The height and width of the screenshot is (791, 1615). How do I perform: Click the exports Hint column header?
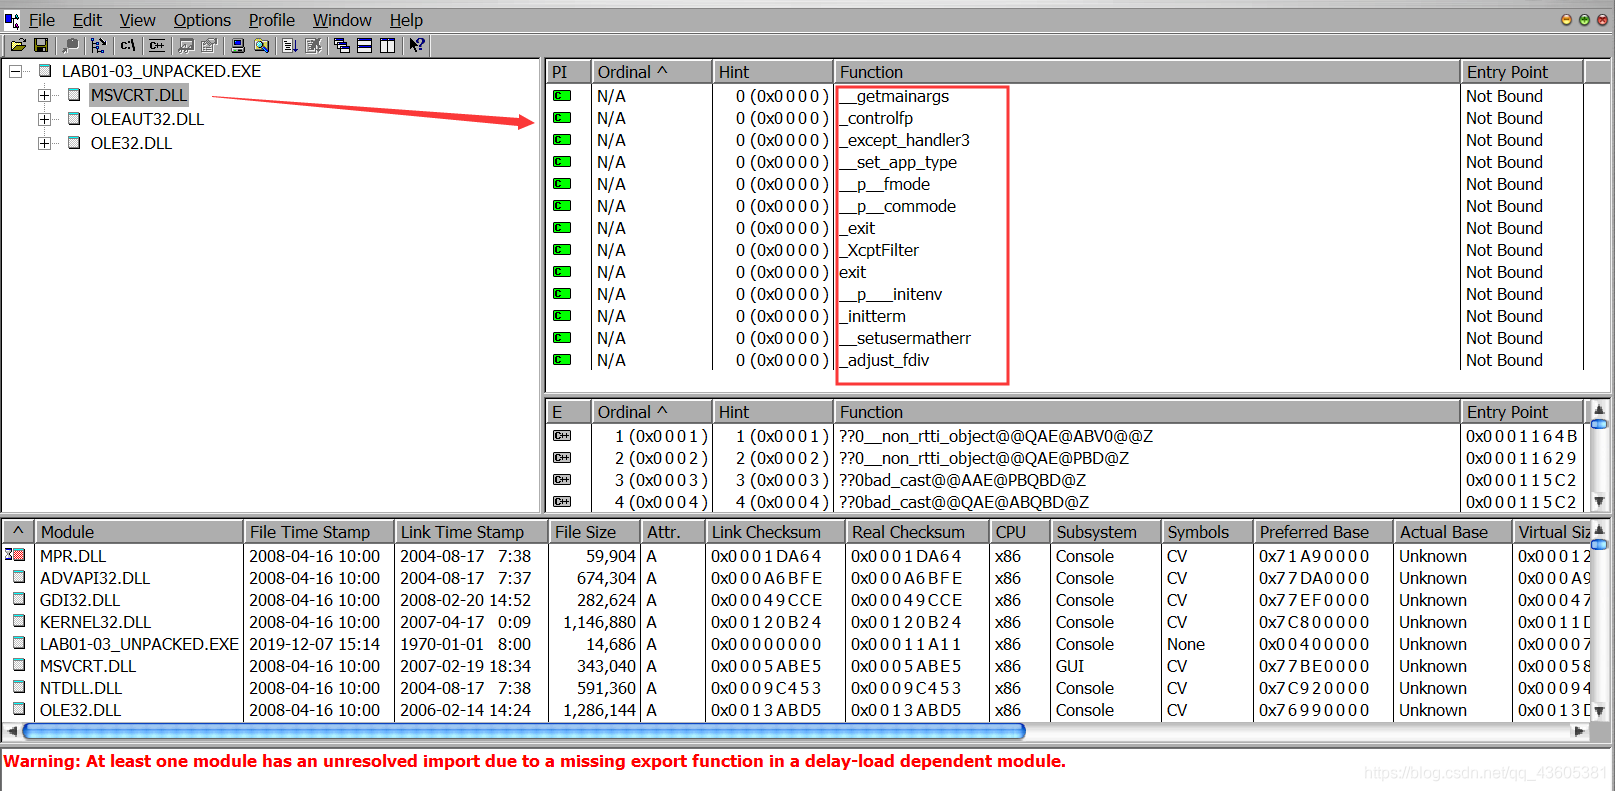(x=773, y=412)
